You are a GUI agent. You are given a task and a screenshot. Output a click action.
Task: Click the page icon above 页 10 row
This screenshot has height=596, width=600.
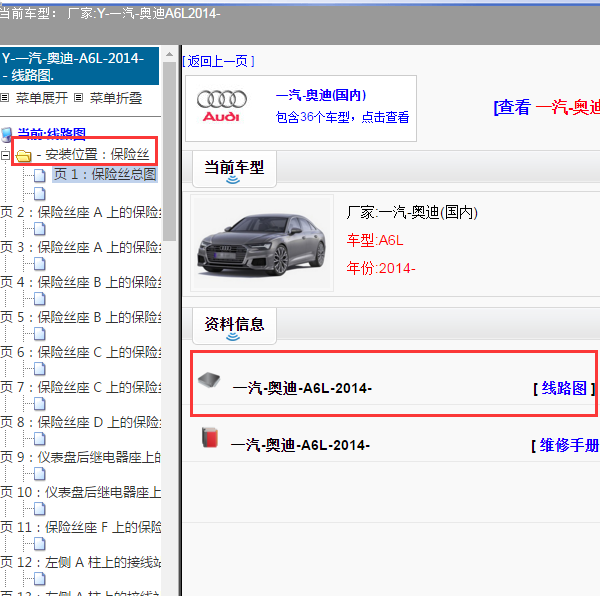tap(39, 474)
